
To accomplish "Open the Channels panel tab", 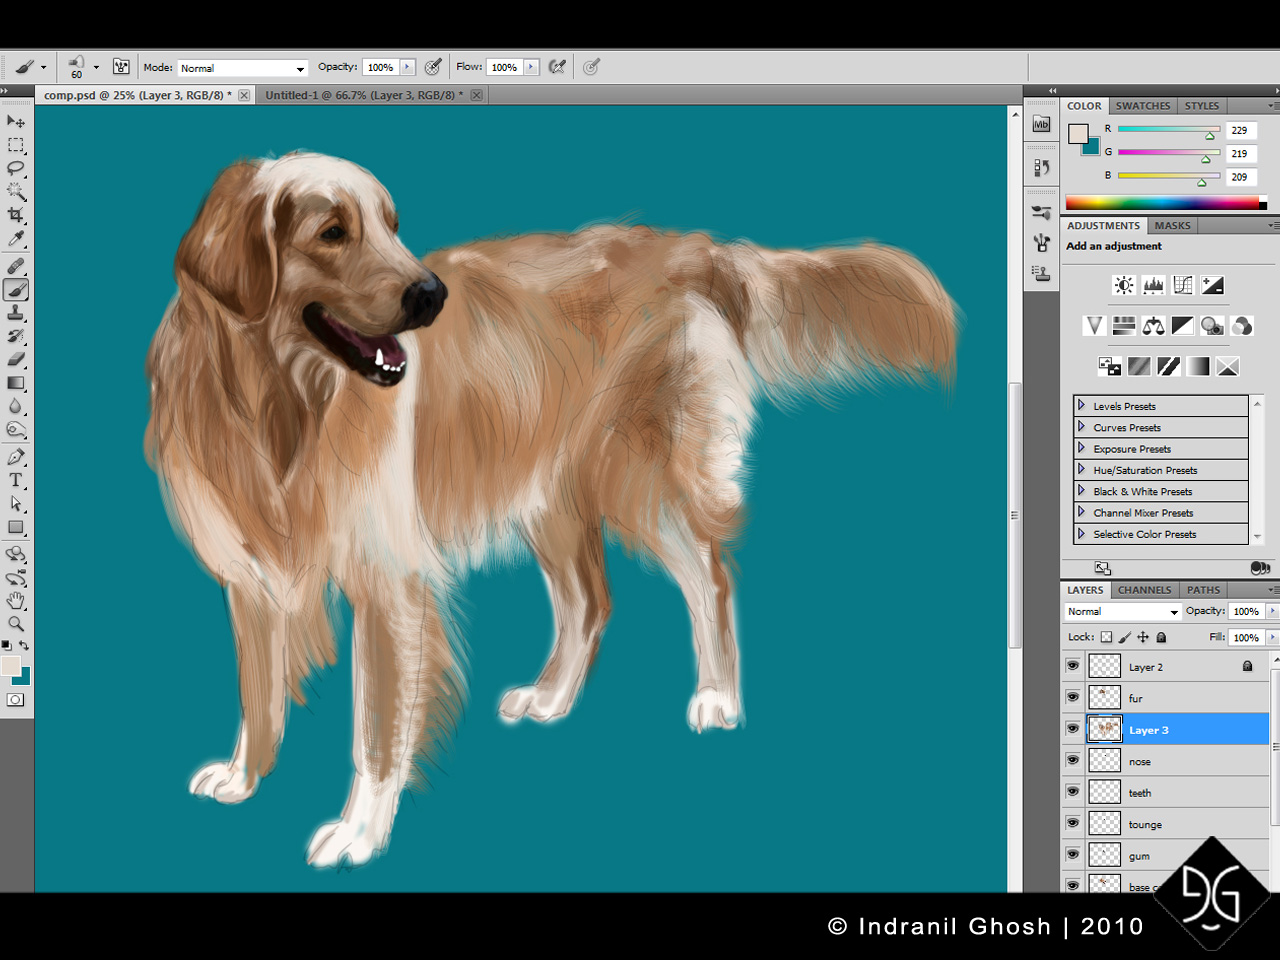I will point(1144,589).
